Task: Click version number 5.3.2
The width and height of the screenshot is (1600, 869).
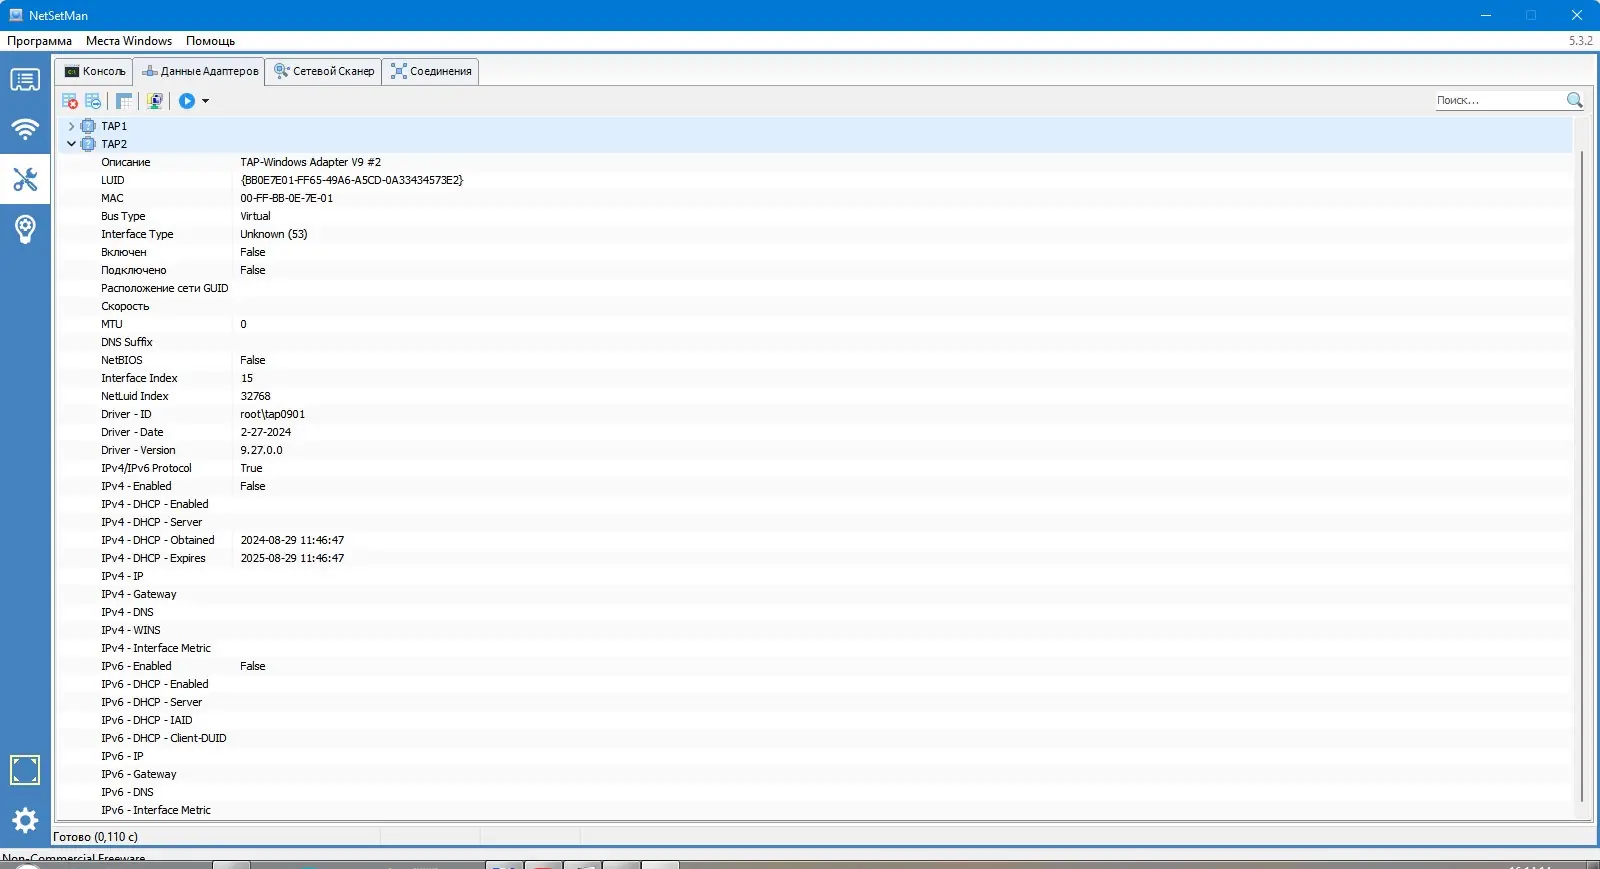Action: pos(1580,41)
